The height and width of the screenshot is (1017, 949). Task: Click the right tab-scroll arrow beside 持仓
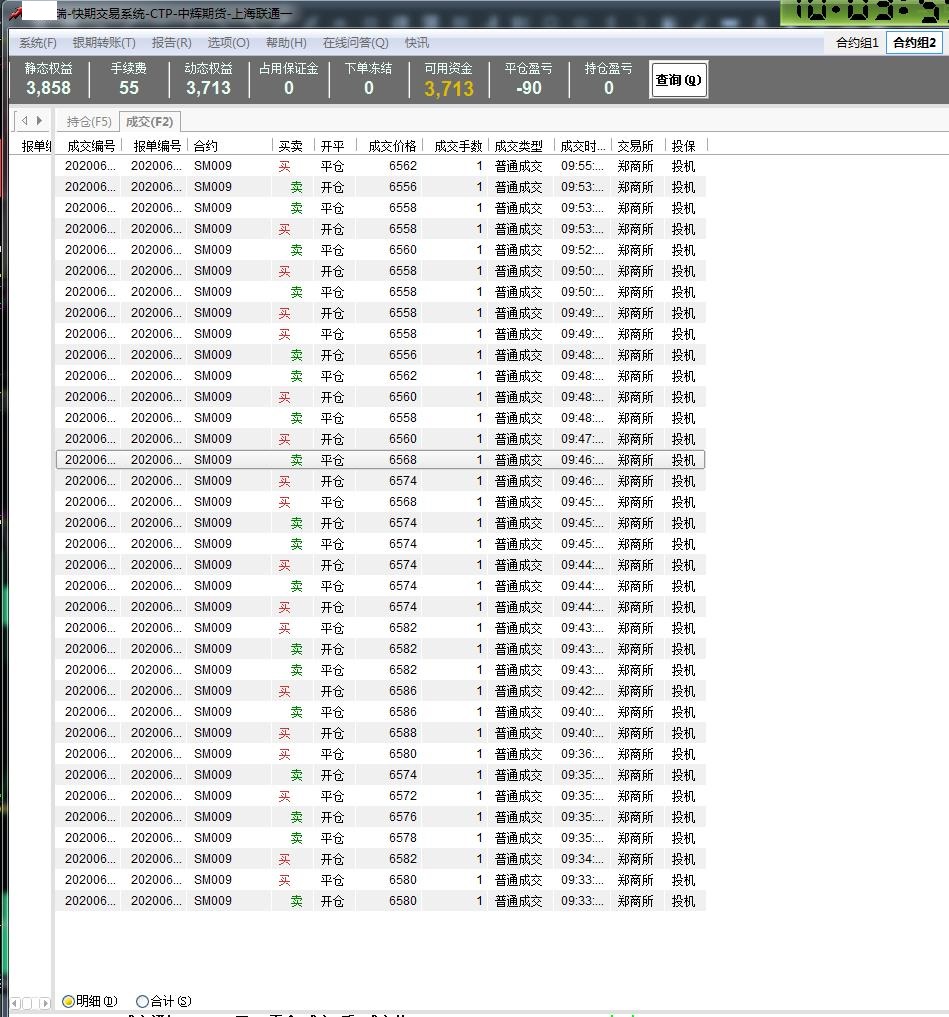tap(39, 121)
